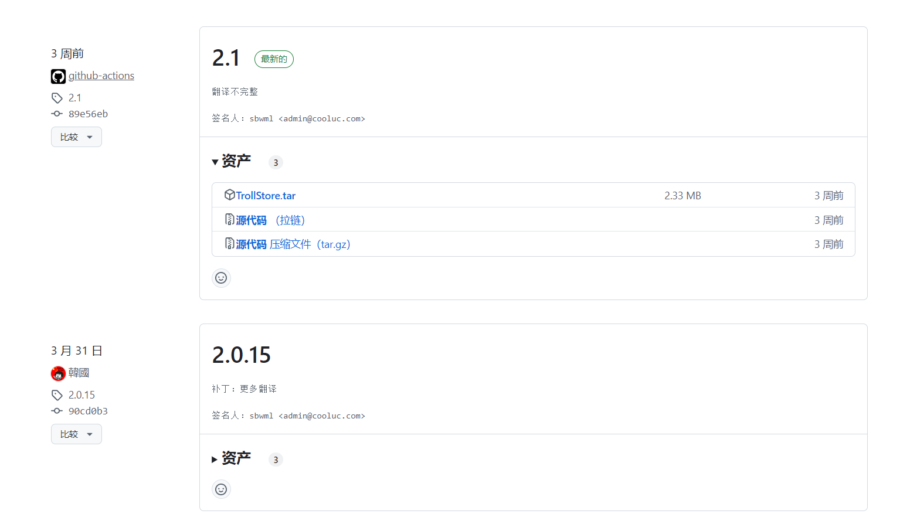Image resolution: width=900 pixels, height=524 pixels.
Task: Open the github-actions profile link
Action: tap(101, 76)
